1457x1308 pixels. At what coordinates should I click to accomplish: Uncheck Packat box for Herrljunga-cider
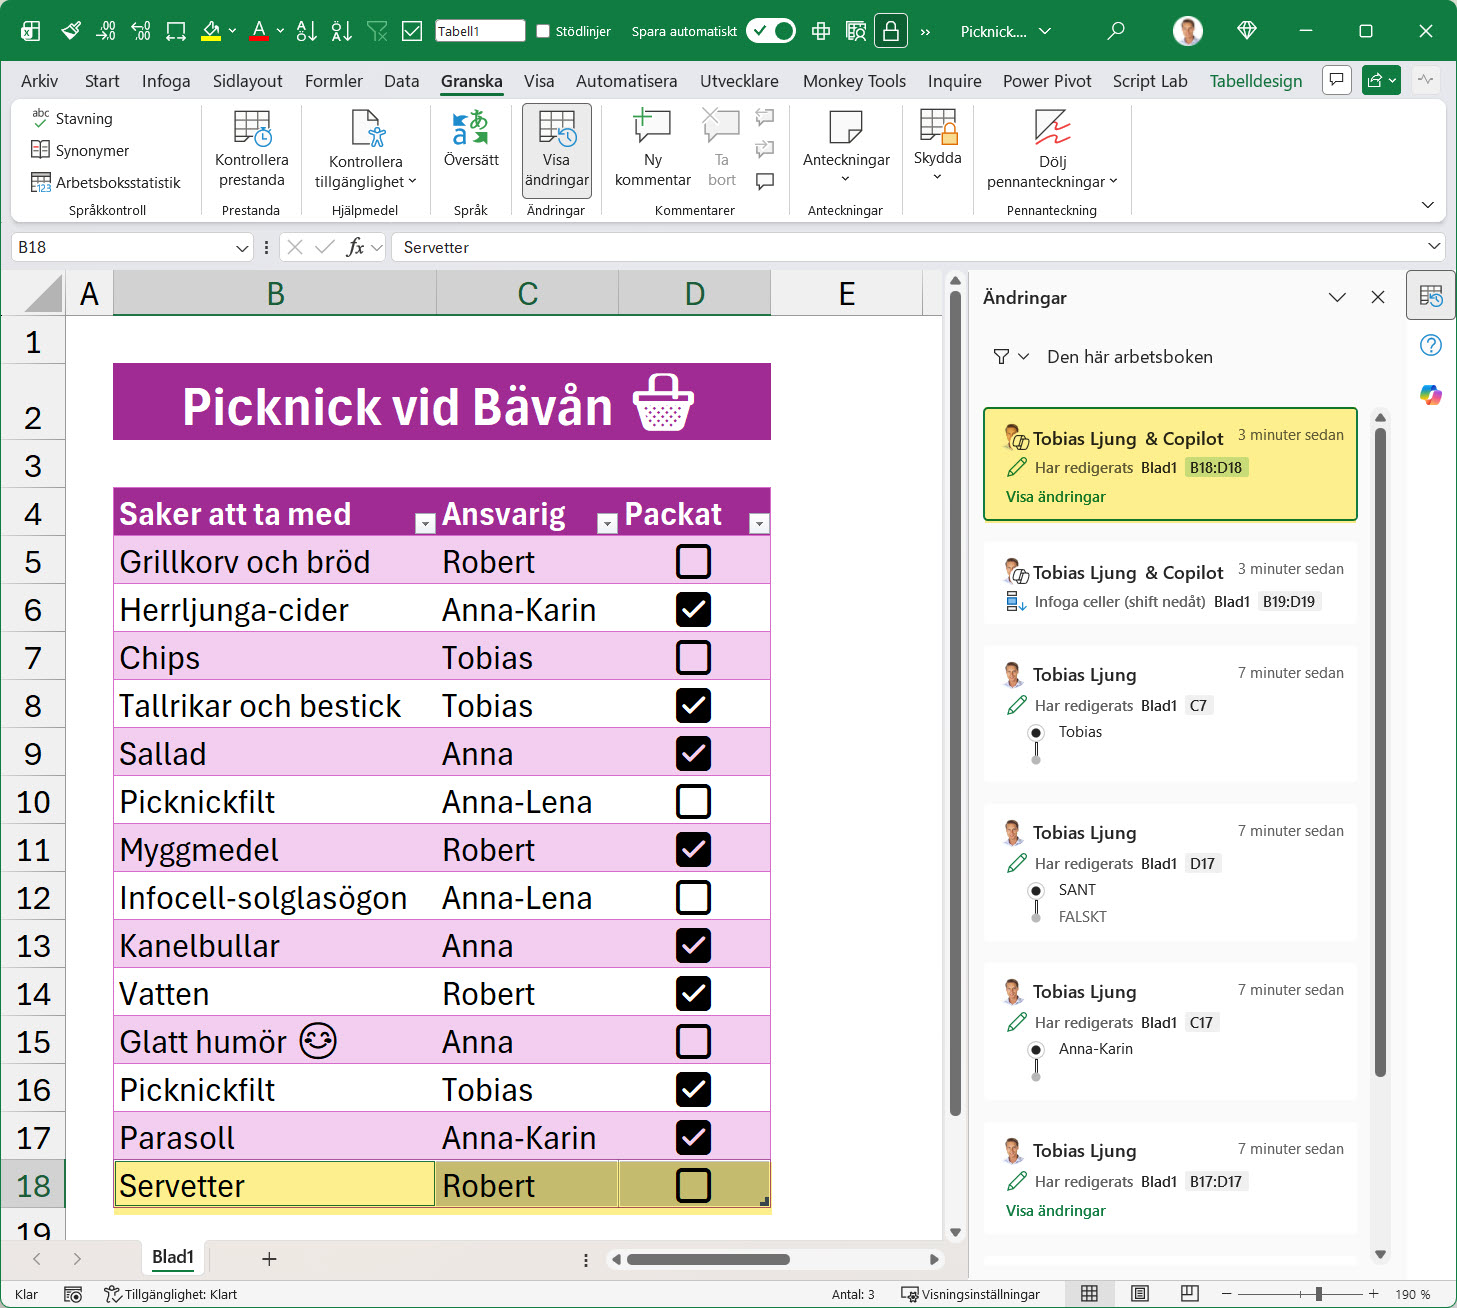[x=694, y=609]
